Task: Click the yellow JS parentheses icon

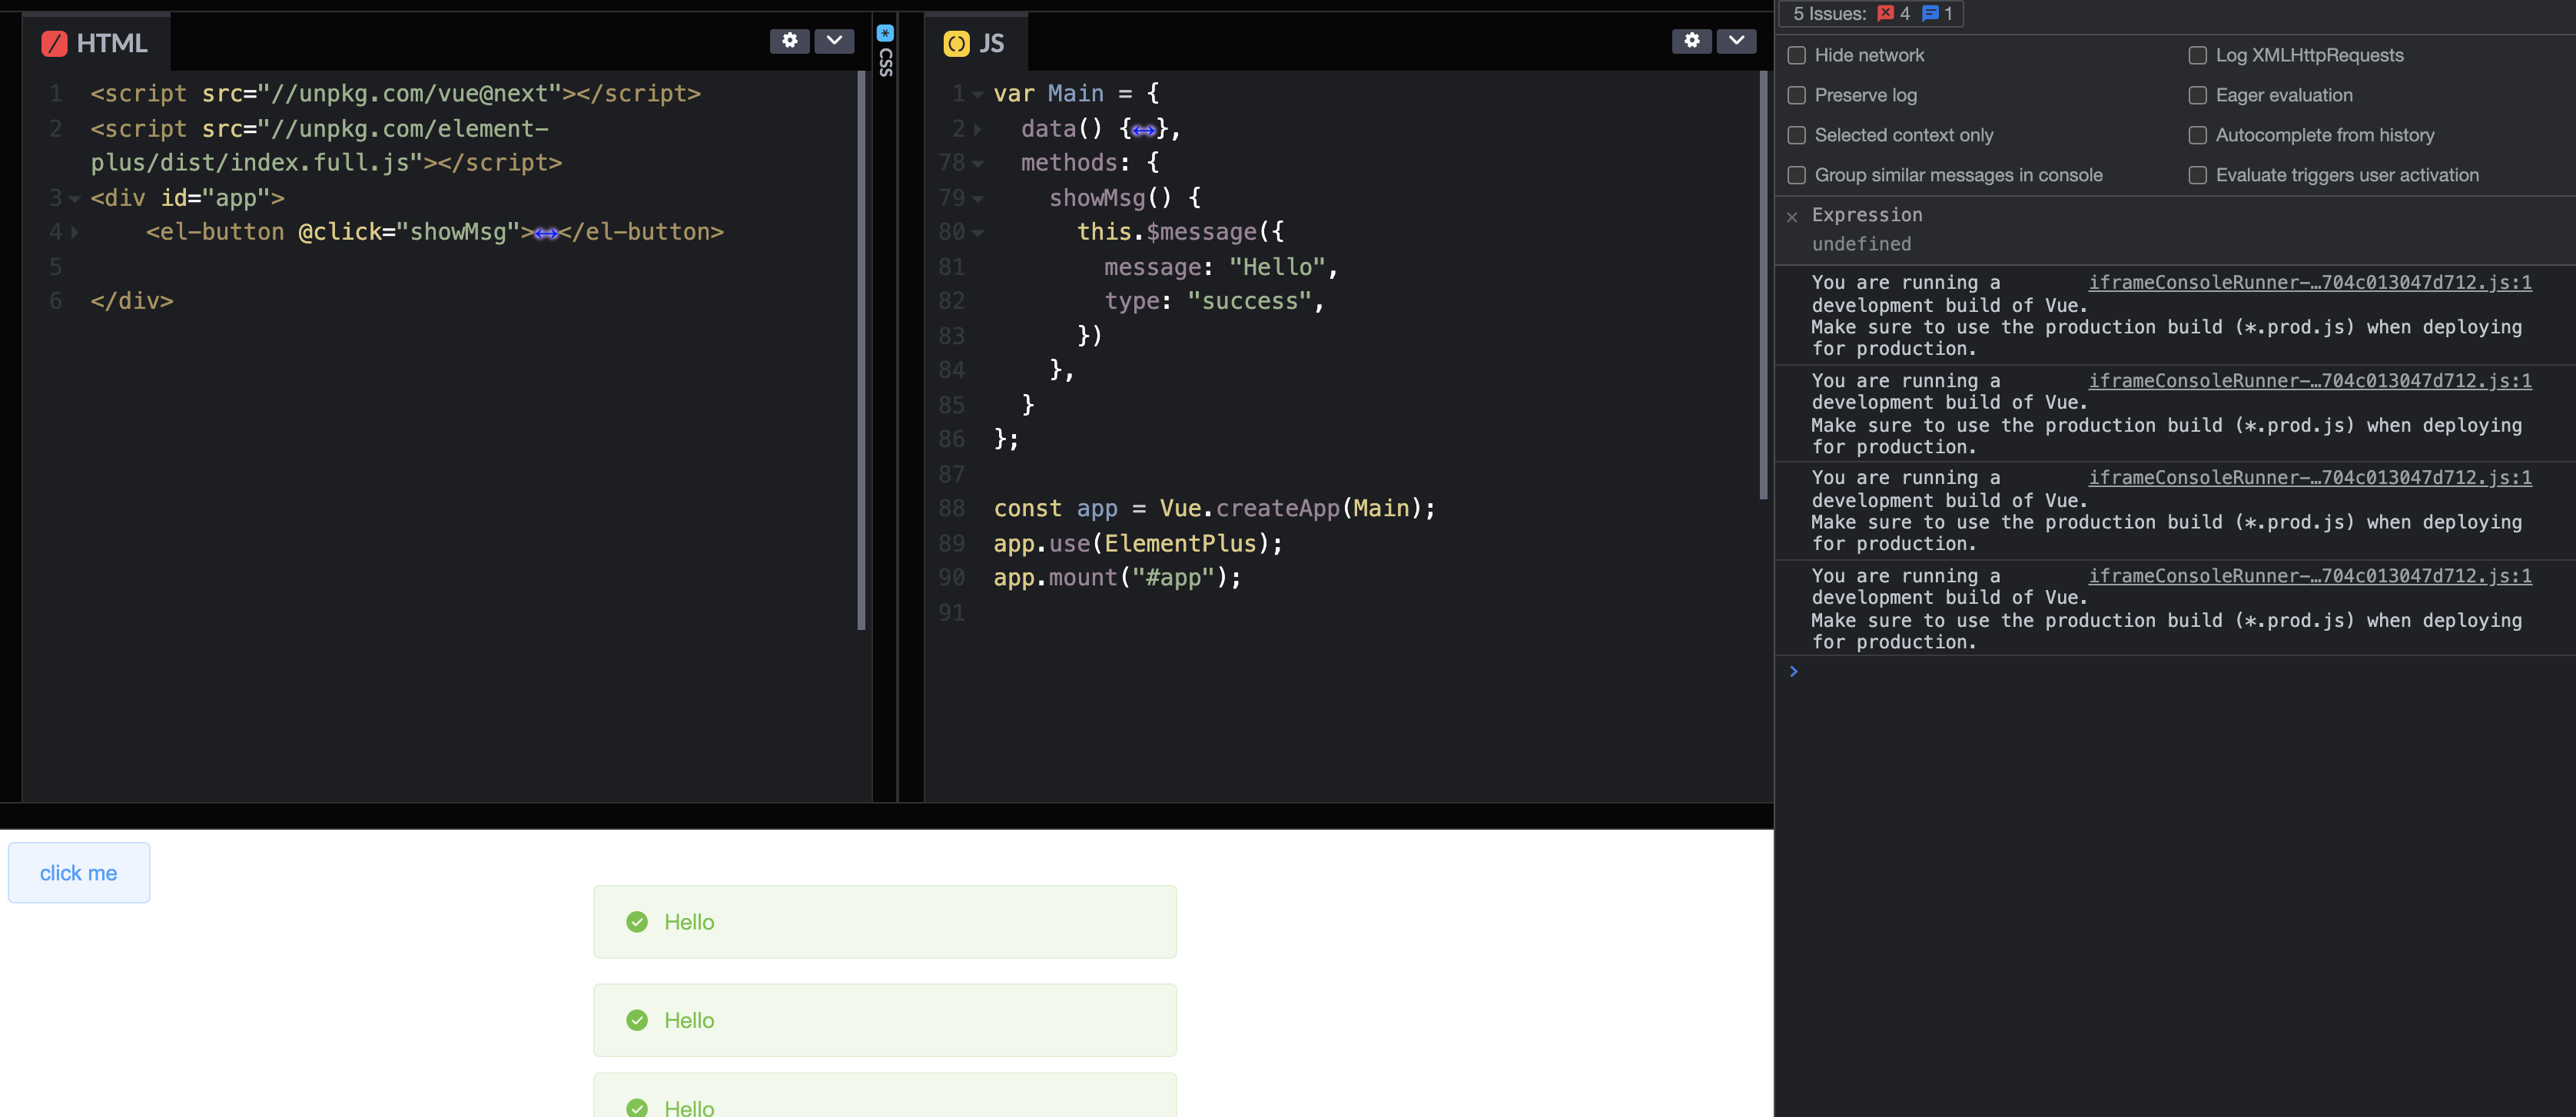Action: (956, 43)
